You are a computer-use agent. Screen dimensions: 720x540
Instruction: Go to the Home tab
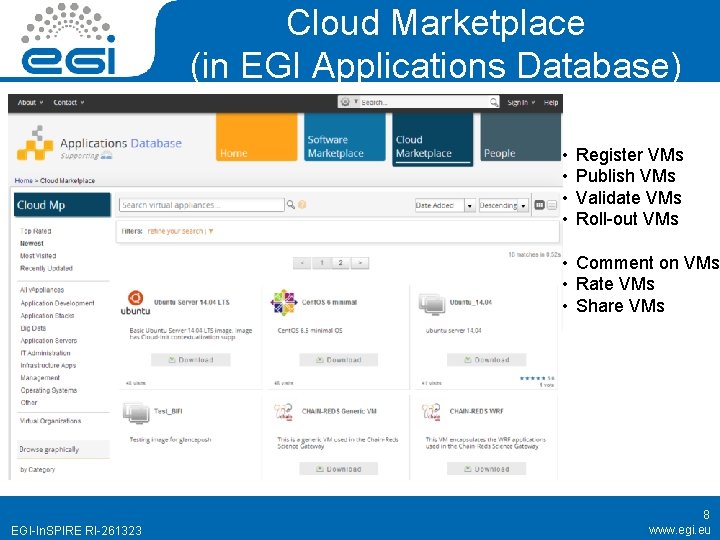pos(256,137)
